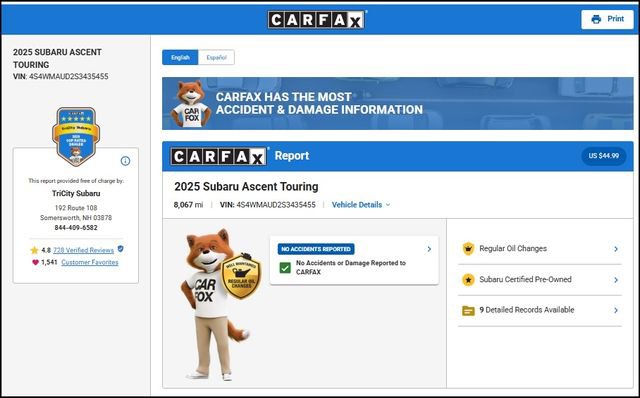Click the CARFAX logo in the top header
Viewport: 640px width, 398px height.
pos(316,19)
